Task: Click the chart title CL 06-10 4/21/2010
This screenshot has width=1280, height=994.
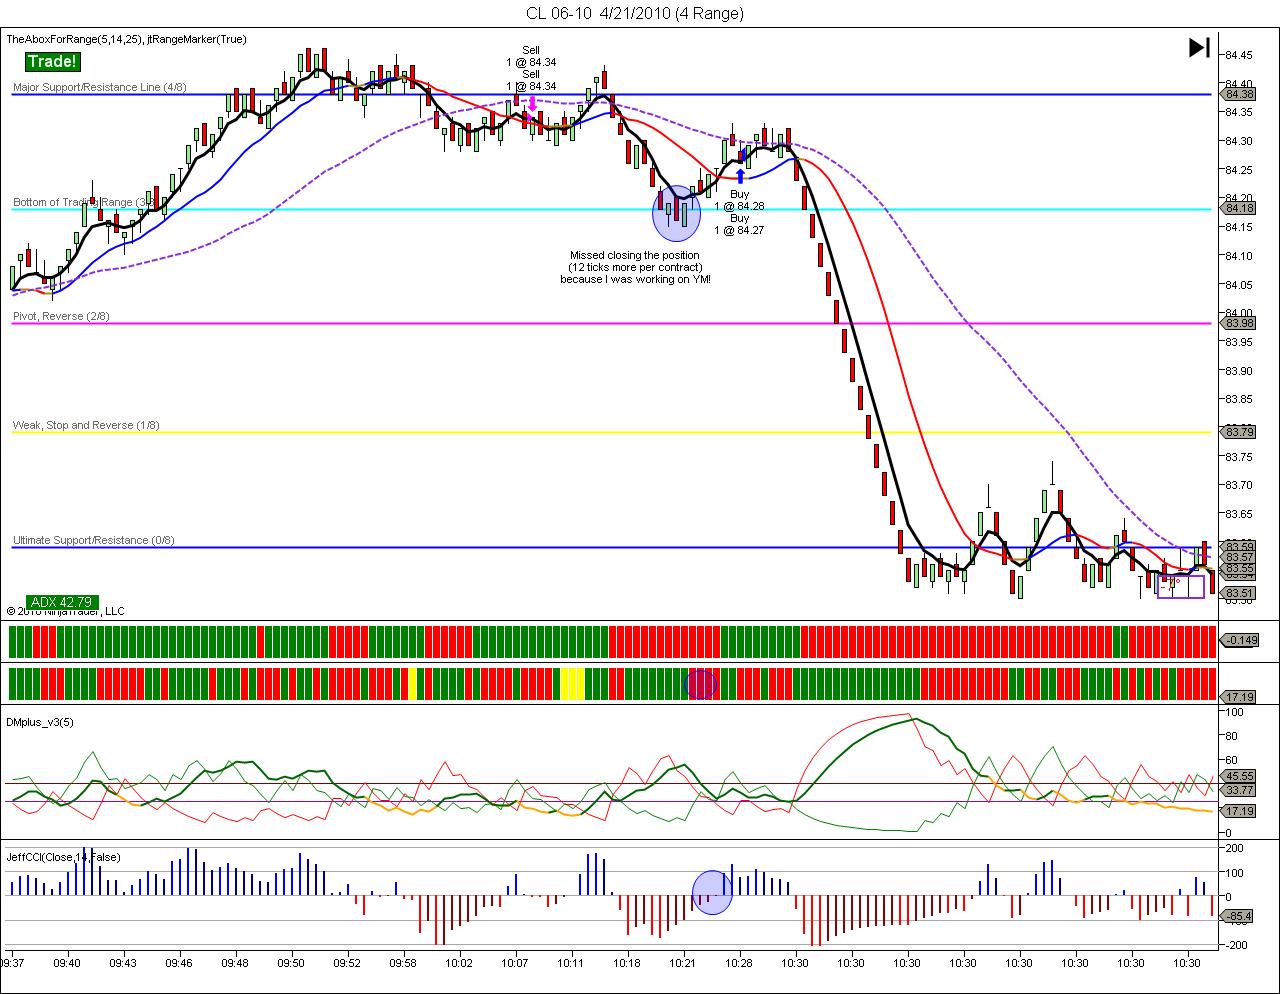Action: coord(635,13)
